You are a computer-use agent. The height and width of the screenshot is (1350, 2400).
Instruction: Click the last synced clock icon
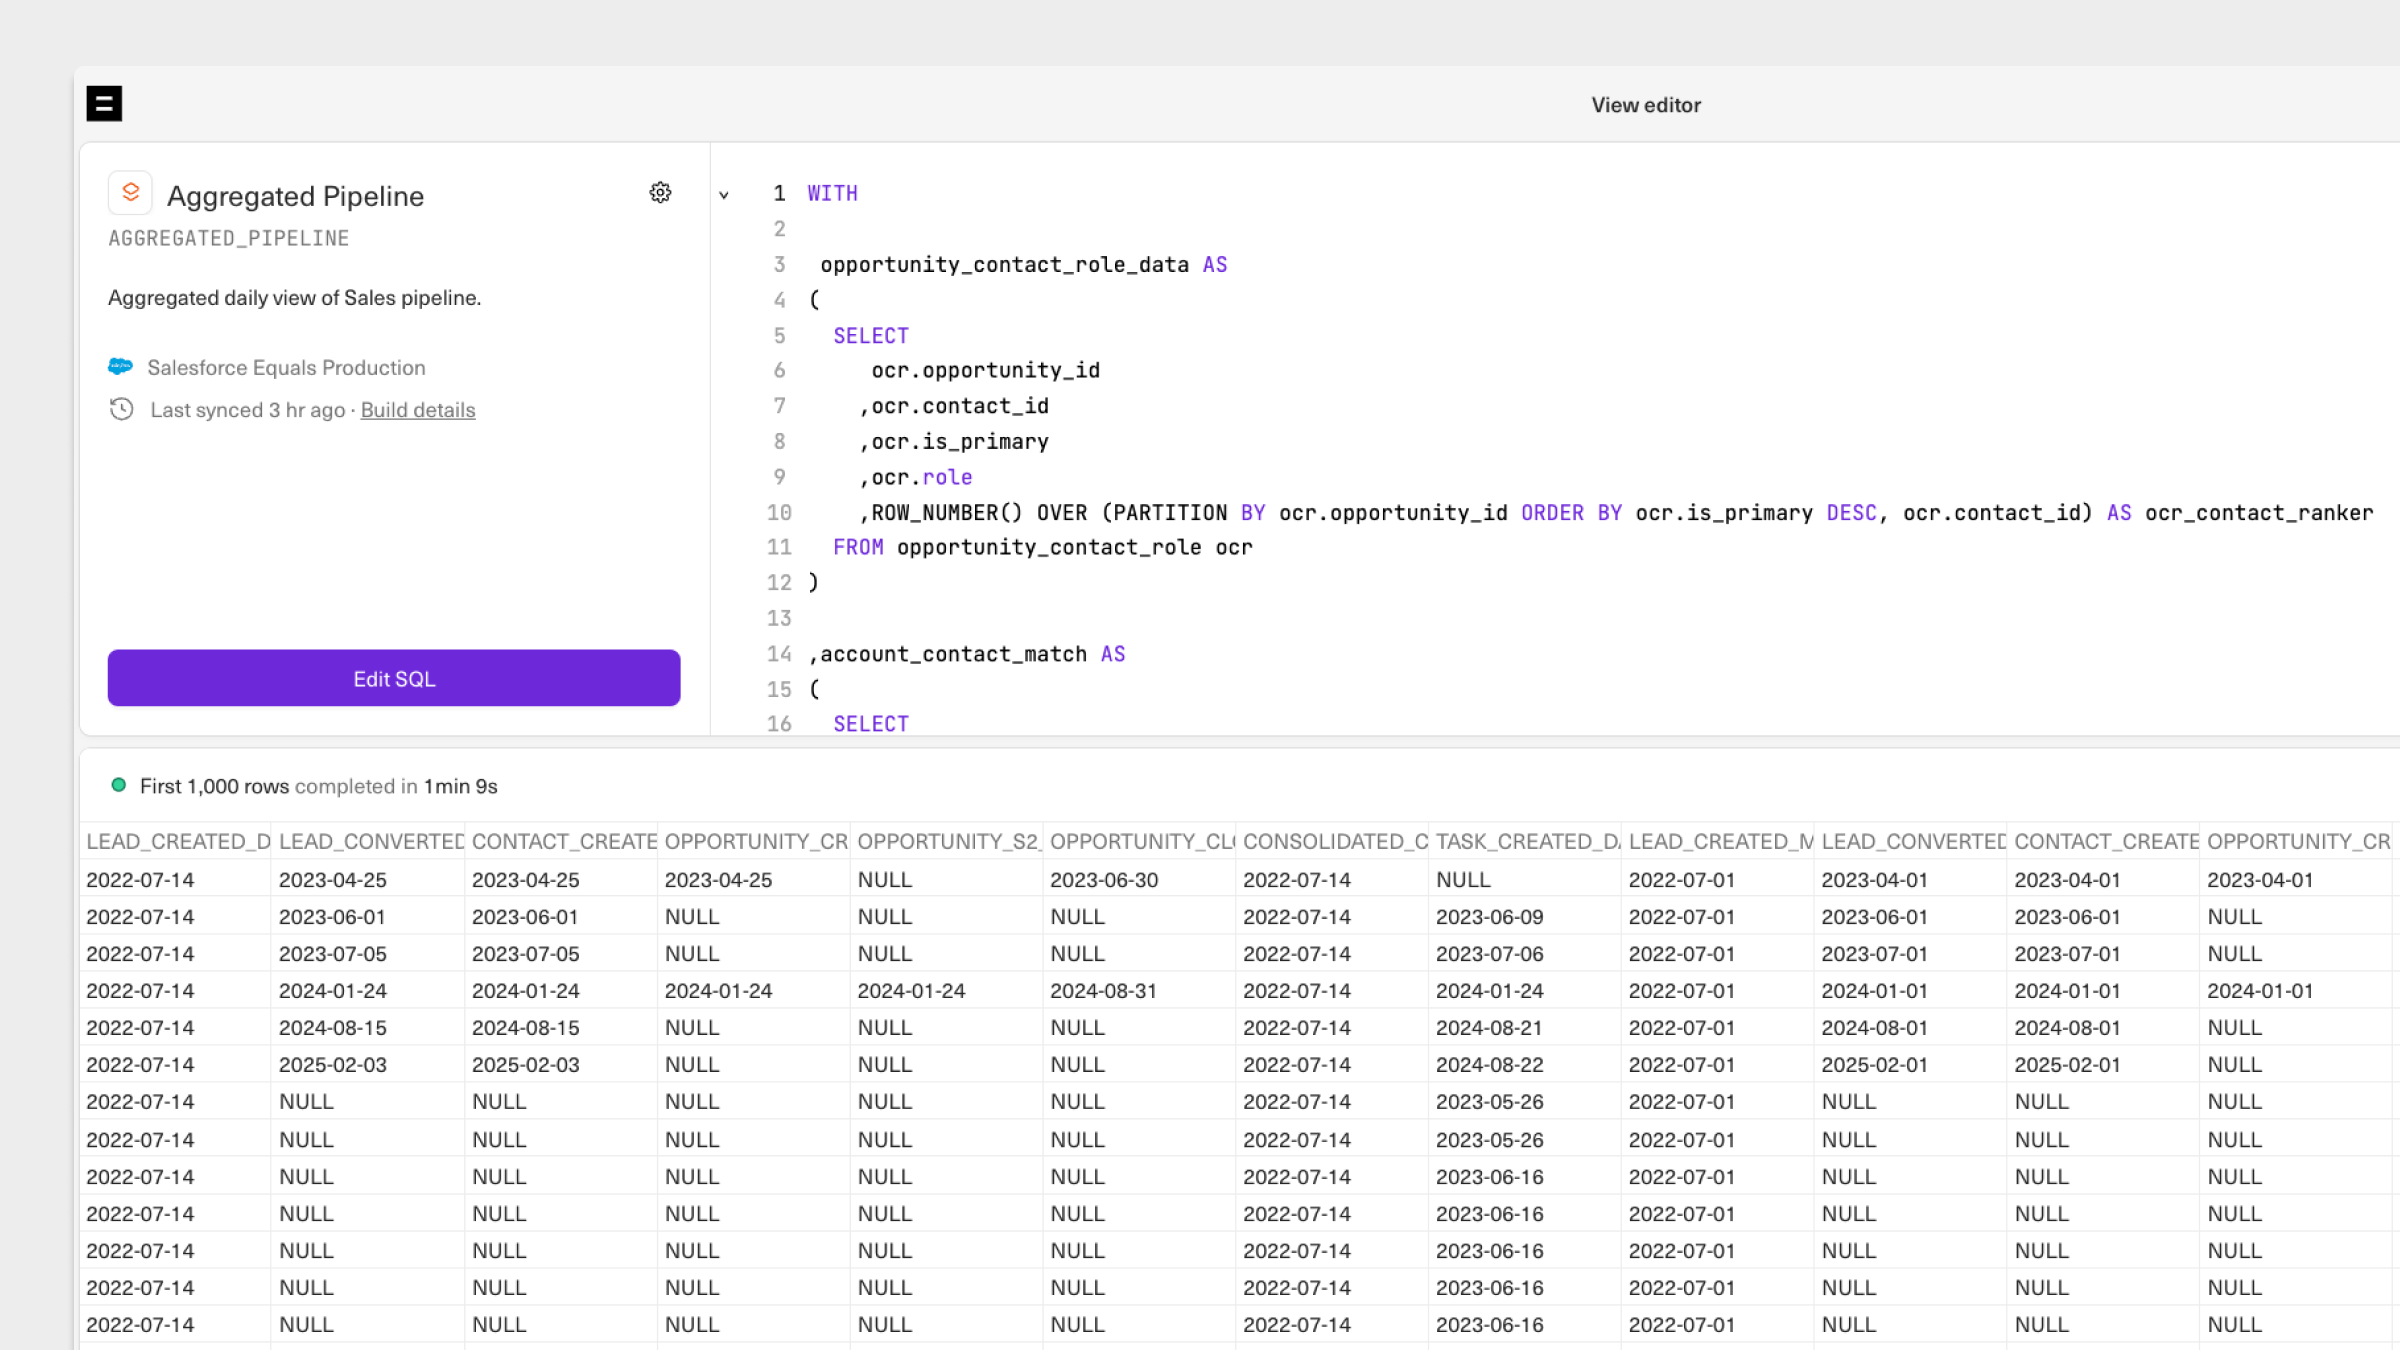(121, 409)
